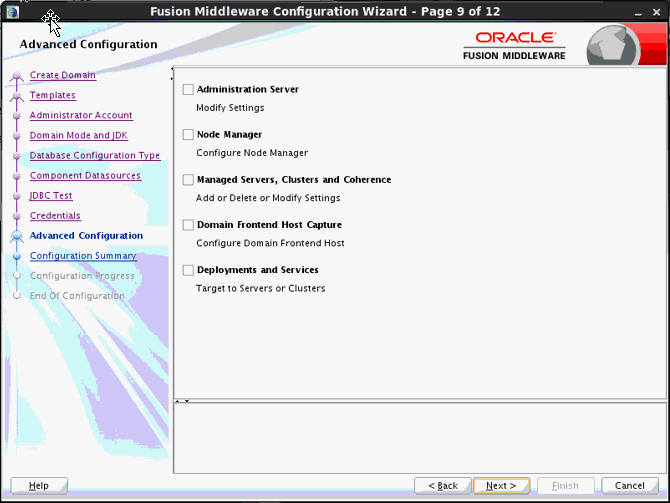This screenshot has height=503, width=670.
Task: Click the Domain Mode and JDK bullet icon
Action: [x=17, y=136]
